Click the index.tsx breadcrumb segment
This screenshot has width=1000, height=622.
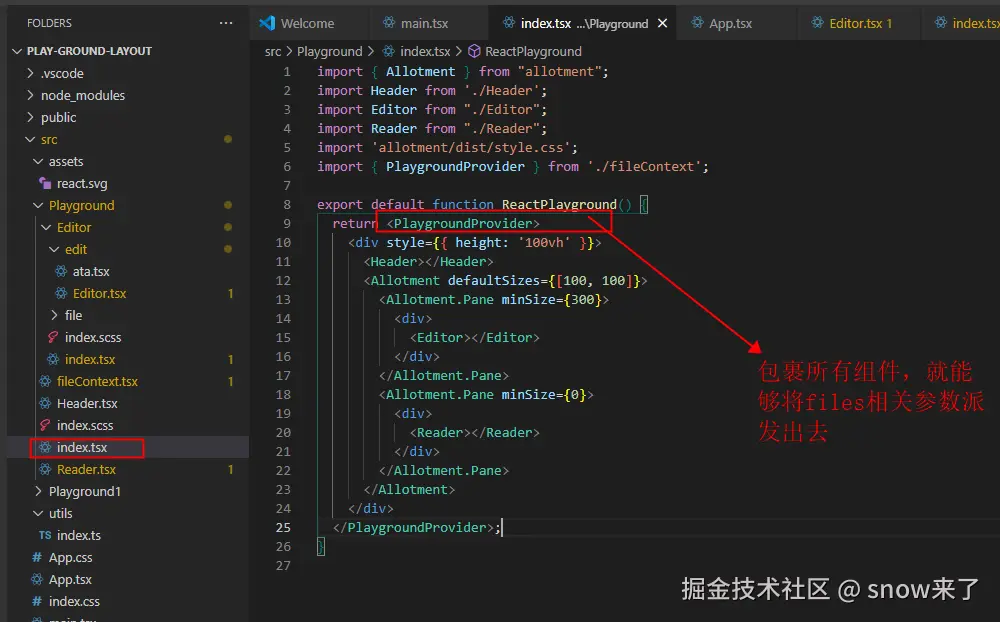coord(425,51)
